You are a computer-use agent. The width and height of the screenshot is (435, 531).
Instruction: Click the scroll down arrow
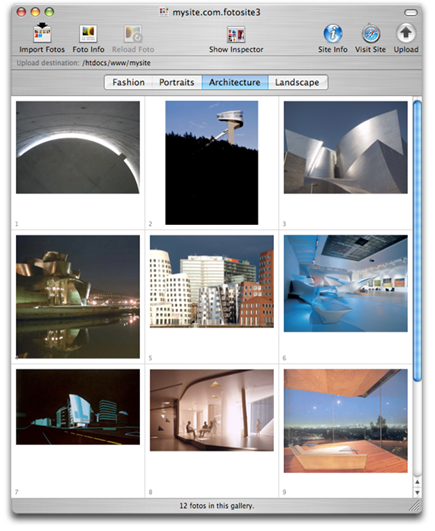(417, 492)
